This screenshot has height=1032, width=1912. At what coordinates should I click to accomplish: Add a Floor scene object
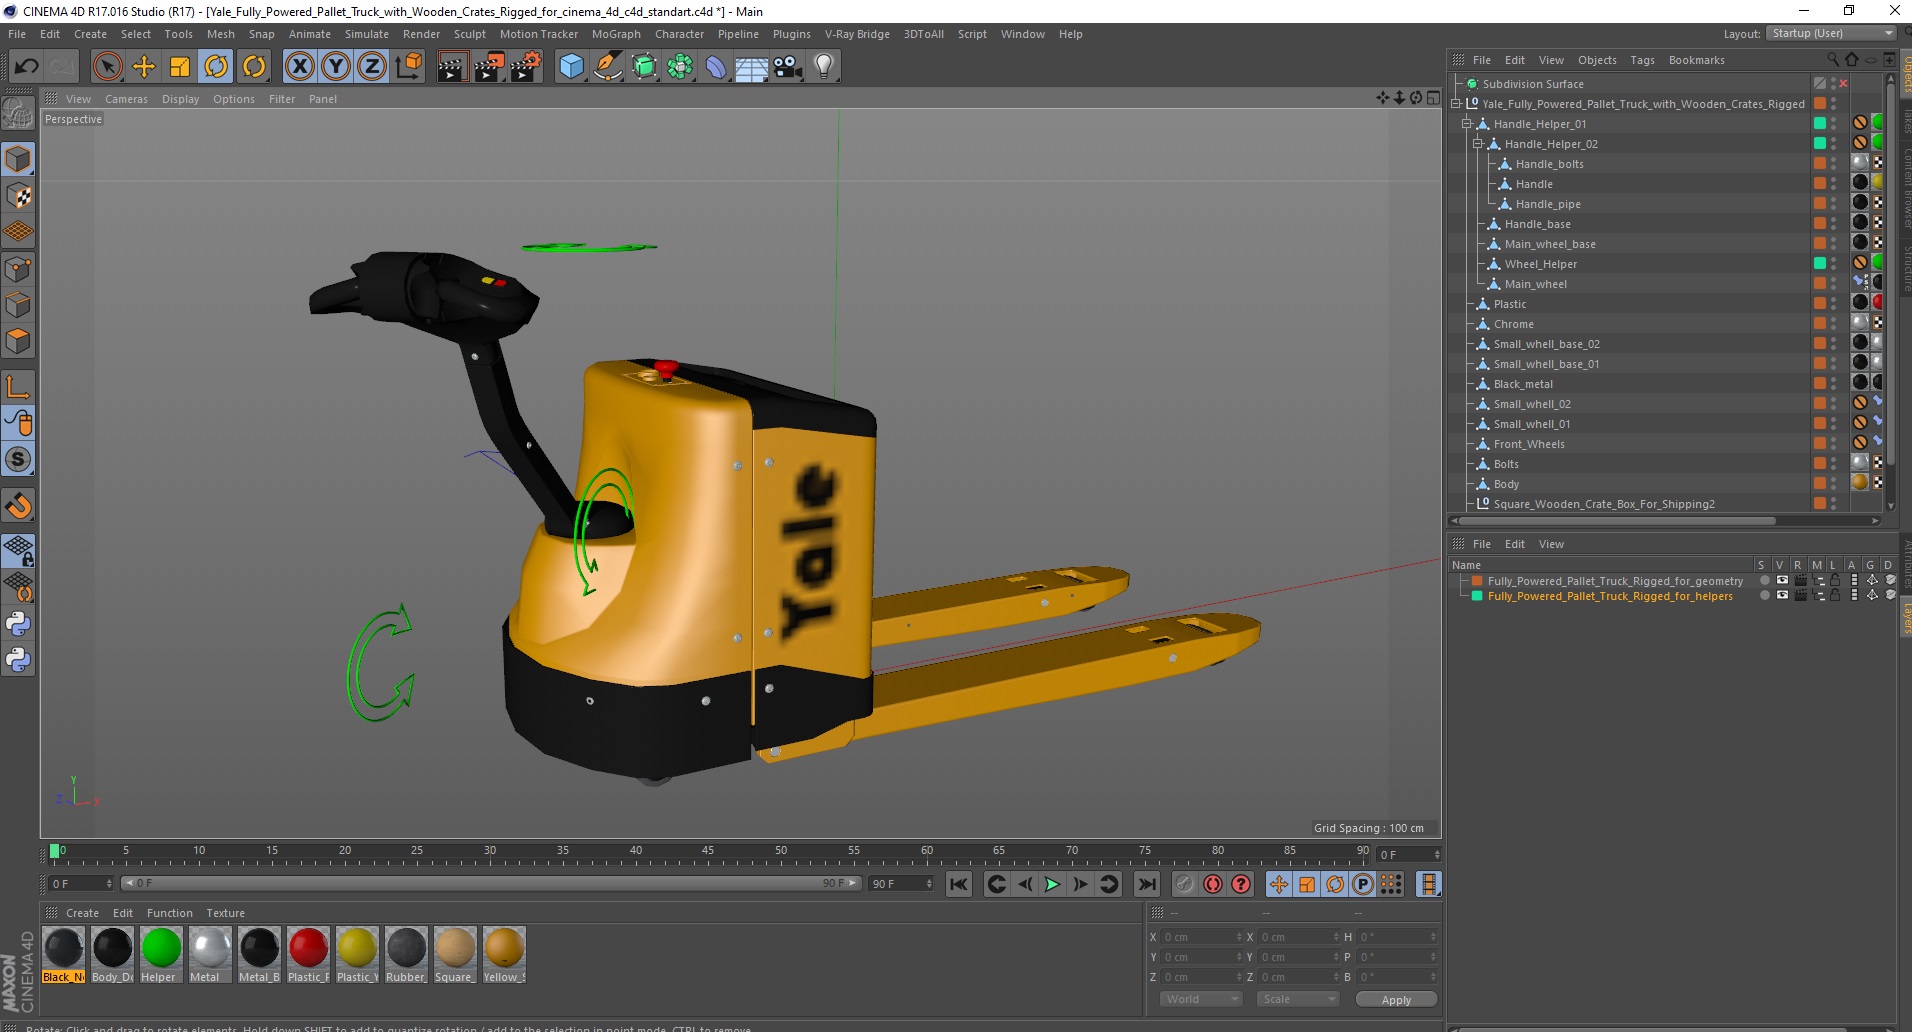751,66
